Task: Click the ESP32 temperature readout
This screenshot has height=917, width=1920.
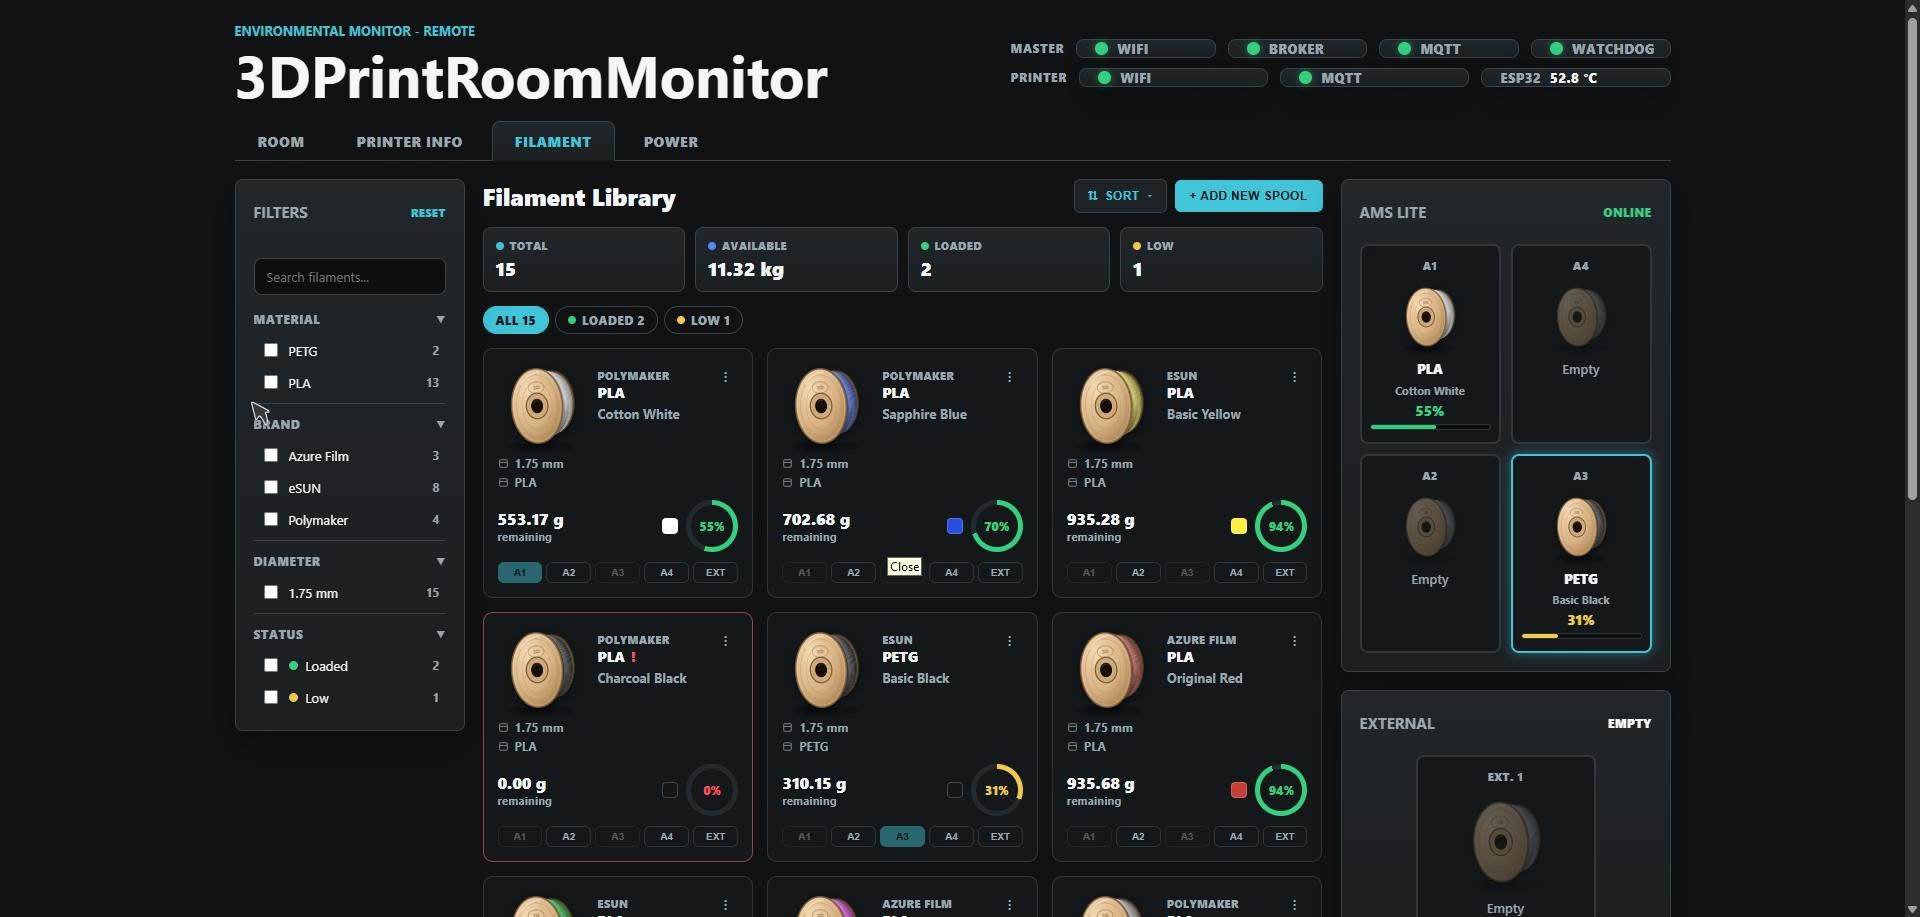Action: 1575,78
